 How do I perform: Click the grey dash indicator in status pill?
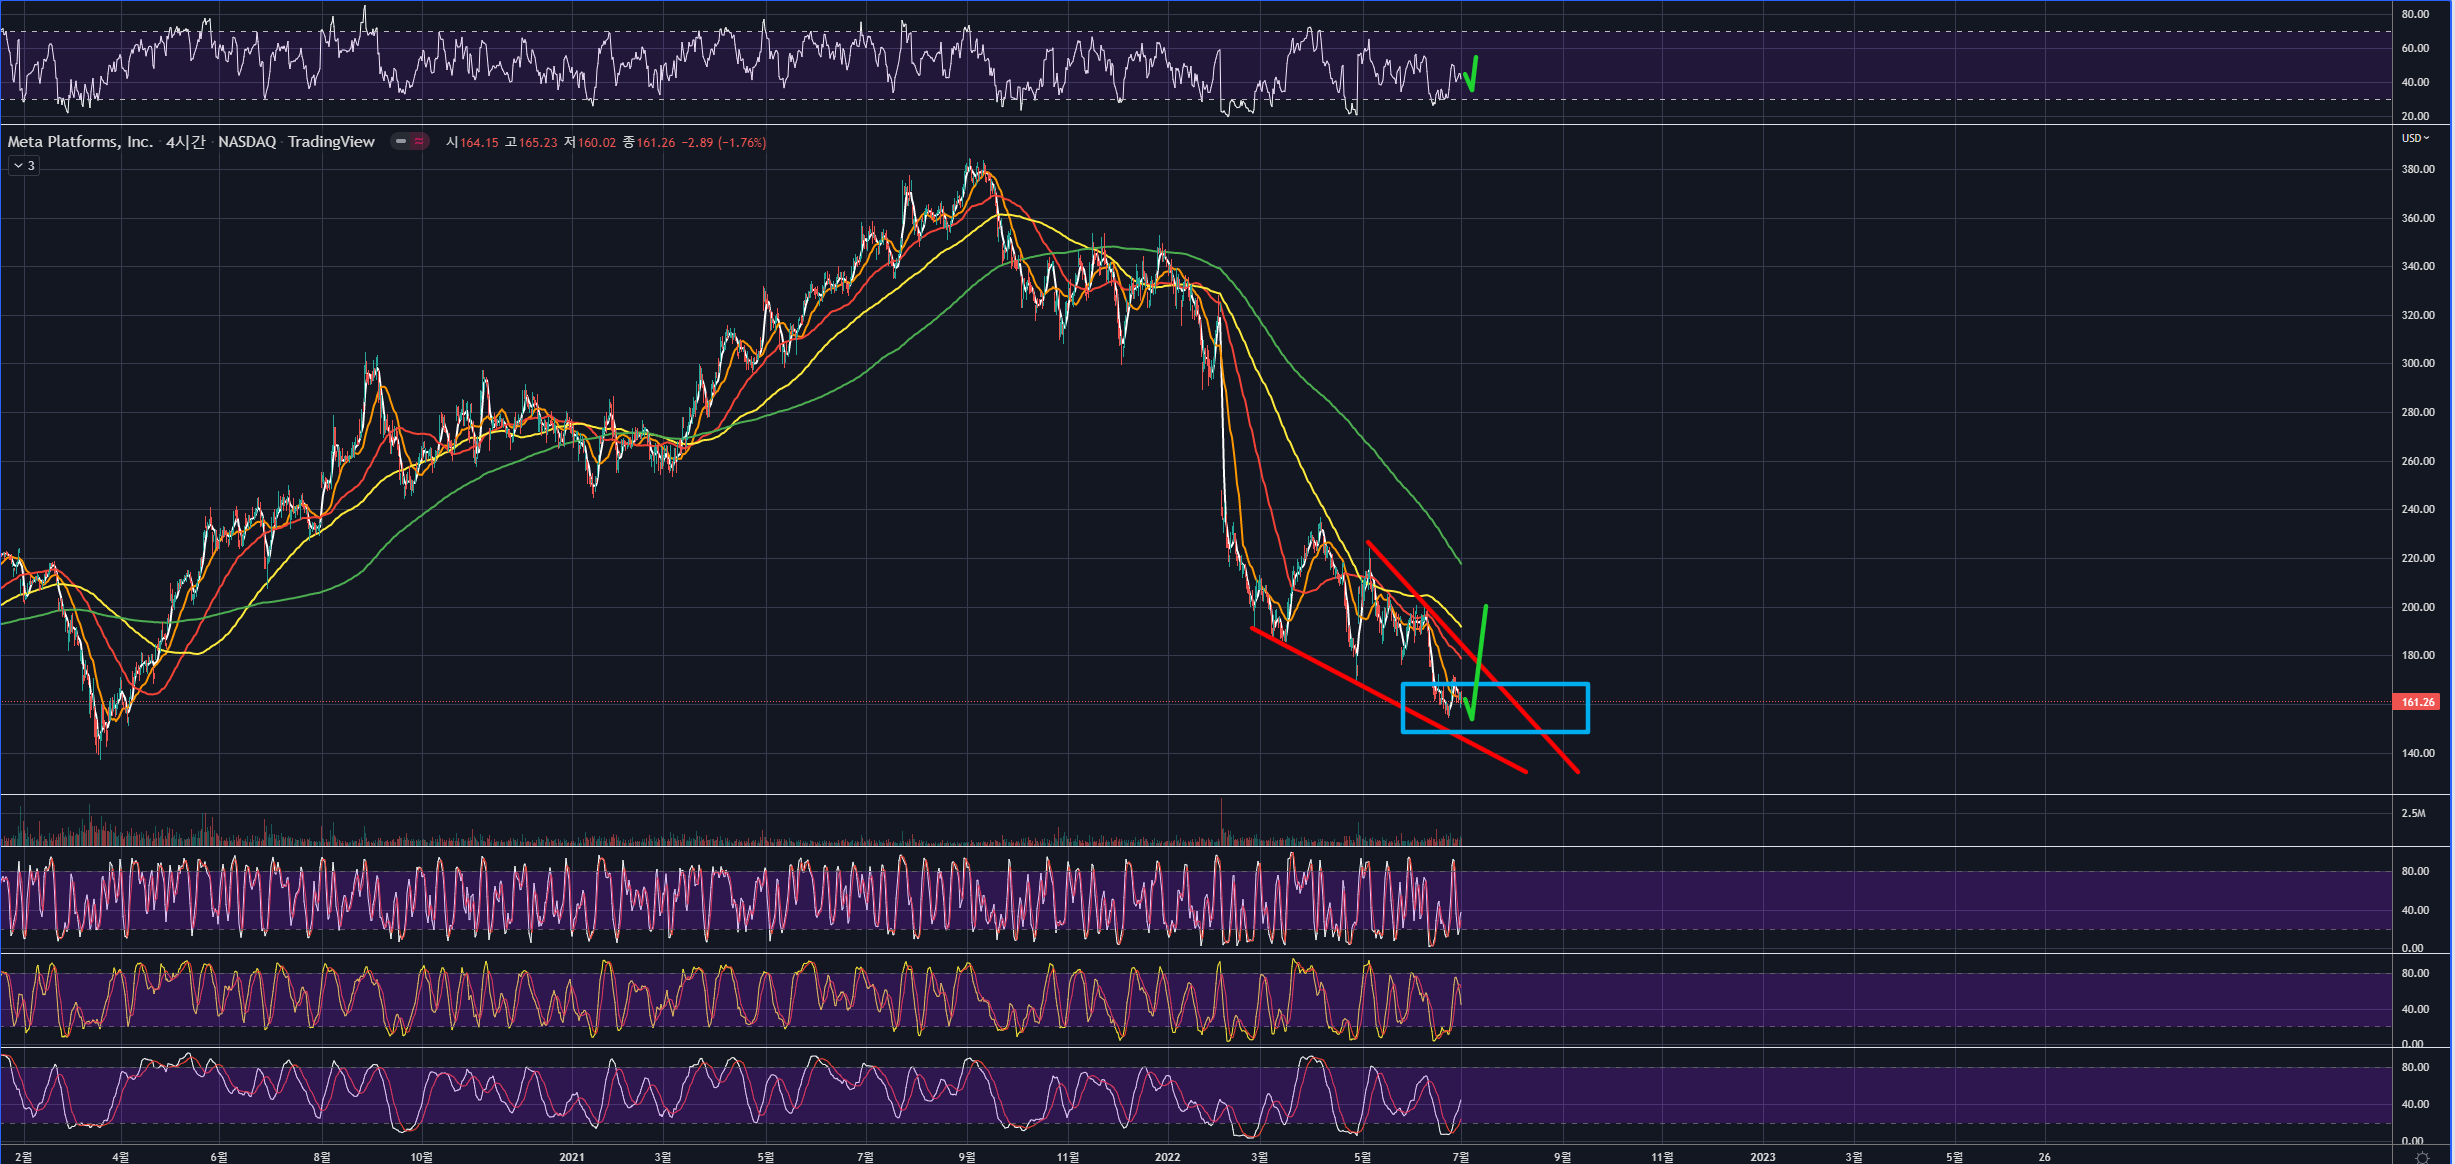[401, 142]
